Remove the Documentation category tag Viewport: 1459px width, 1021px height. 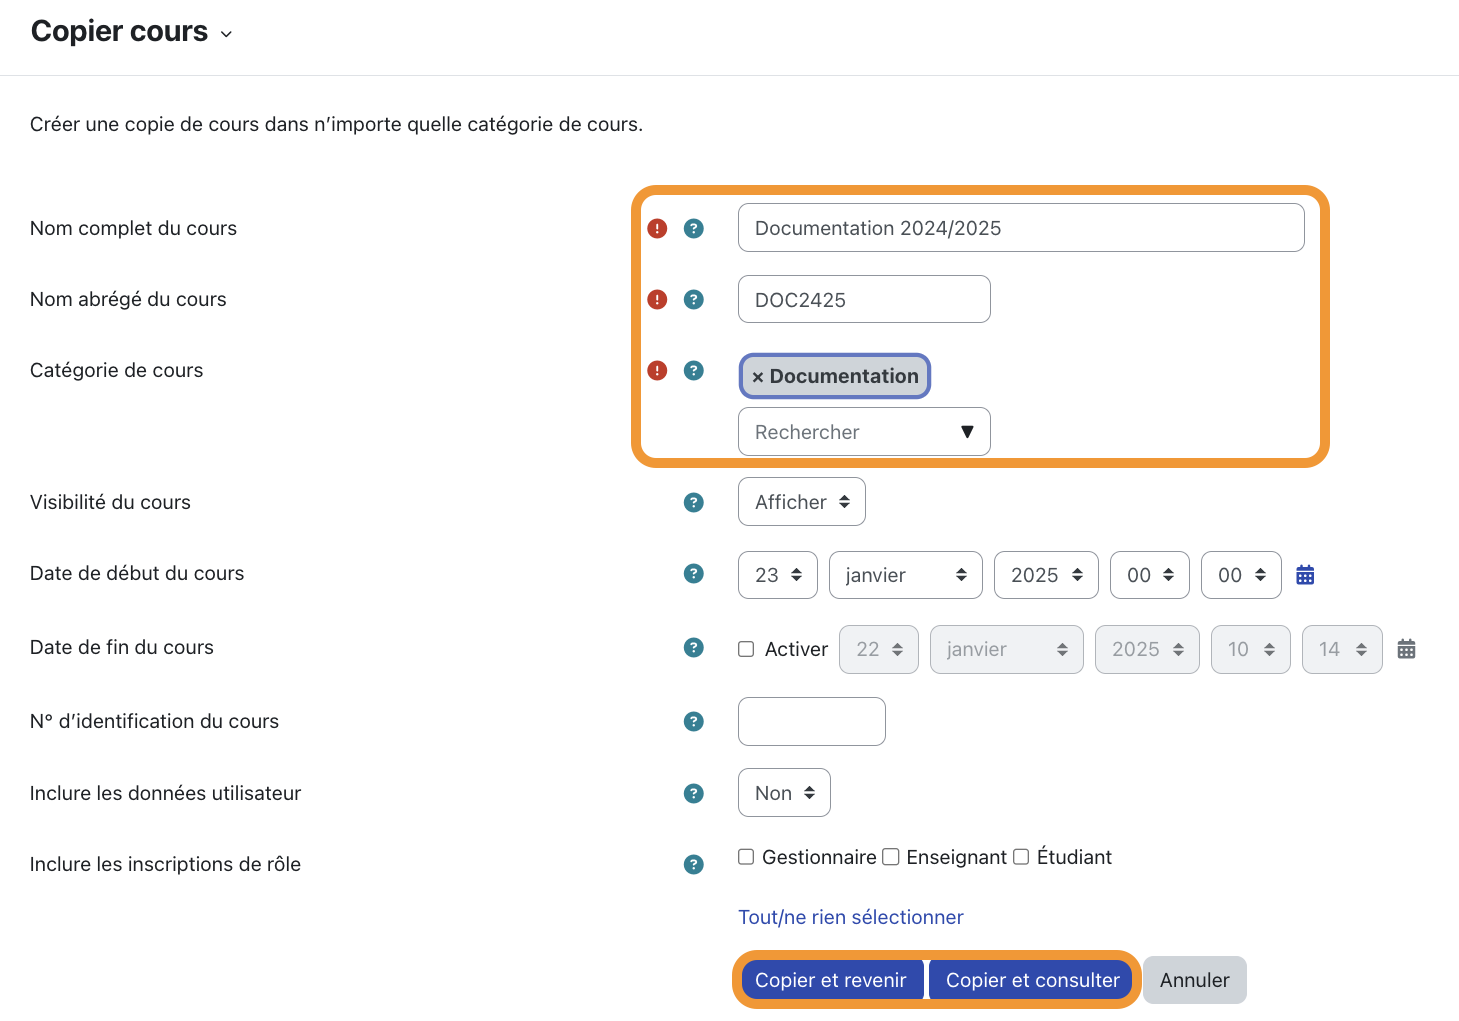[758, 377]
